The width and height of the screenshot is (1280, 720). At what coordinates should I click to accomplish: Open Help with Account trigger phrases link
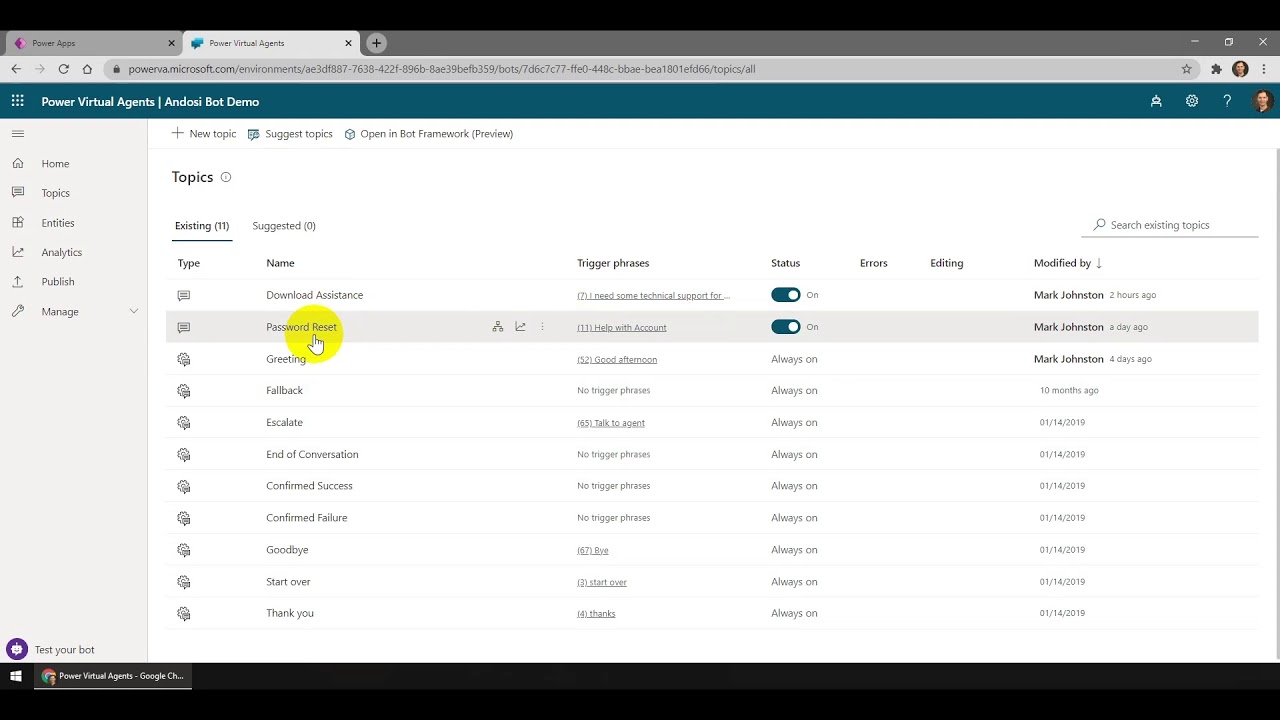[621, 327]
